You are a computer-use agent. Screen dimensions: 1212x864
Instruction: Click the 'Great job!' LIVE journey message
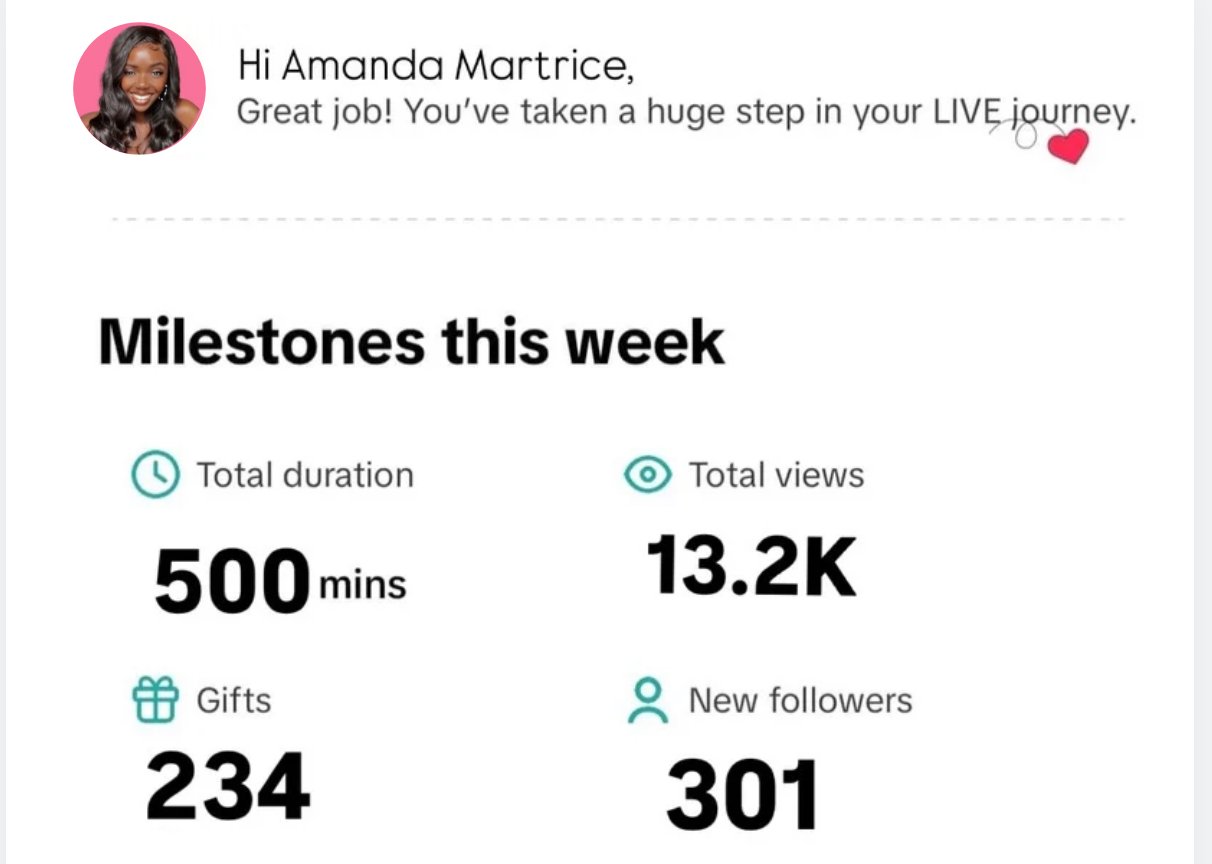(x=687, y=113)
